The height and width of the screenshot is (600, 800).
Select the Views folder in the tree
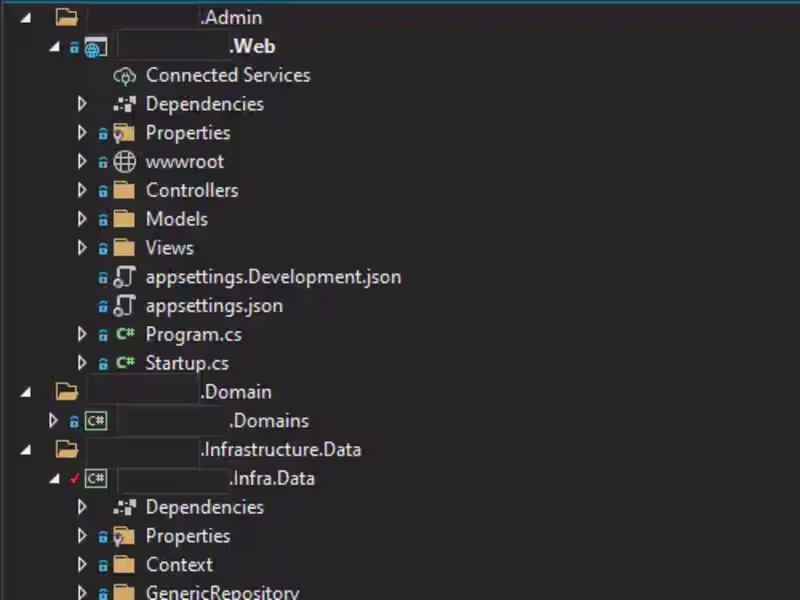tap(169, 247)
